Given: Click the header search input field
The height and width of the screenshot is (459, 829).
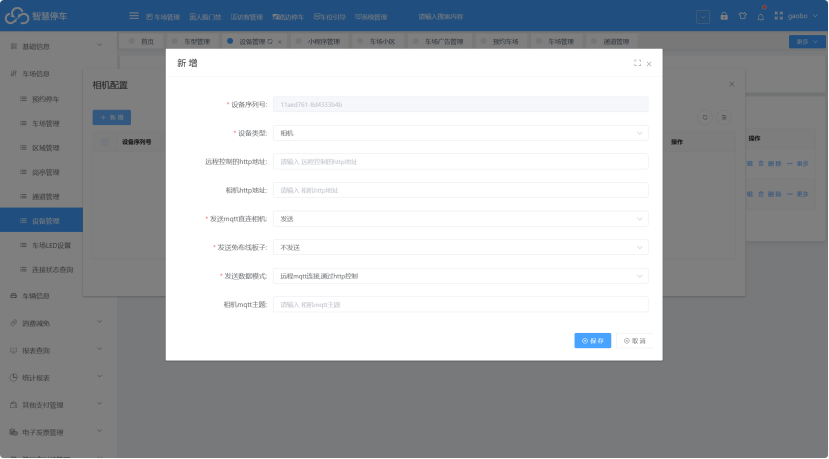Looking at the screenshot, I should click(x=440, y=17).
